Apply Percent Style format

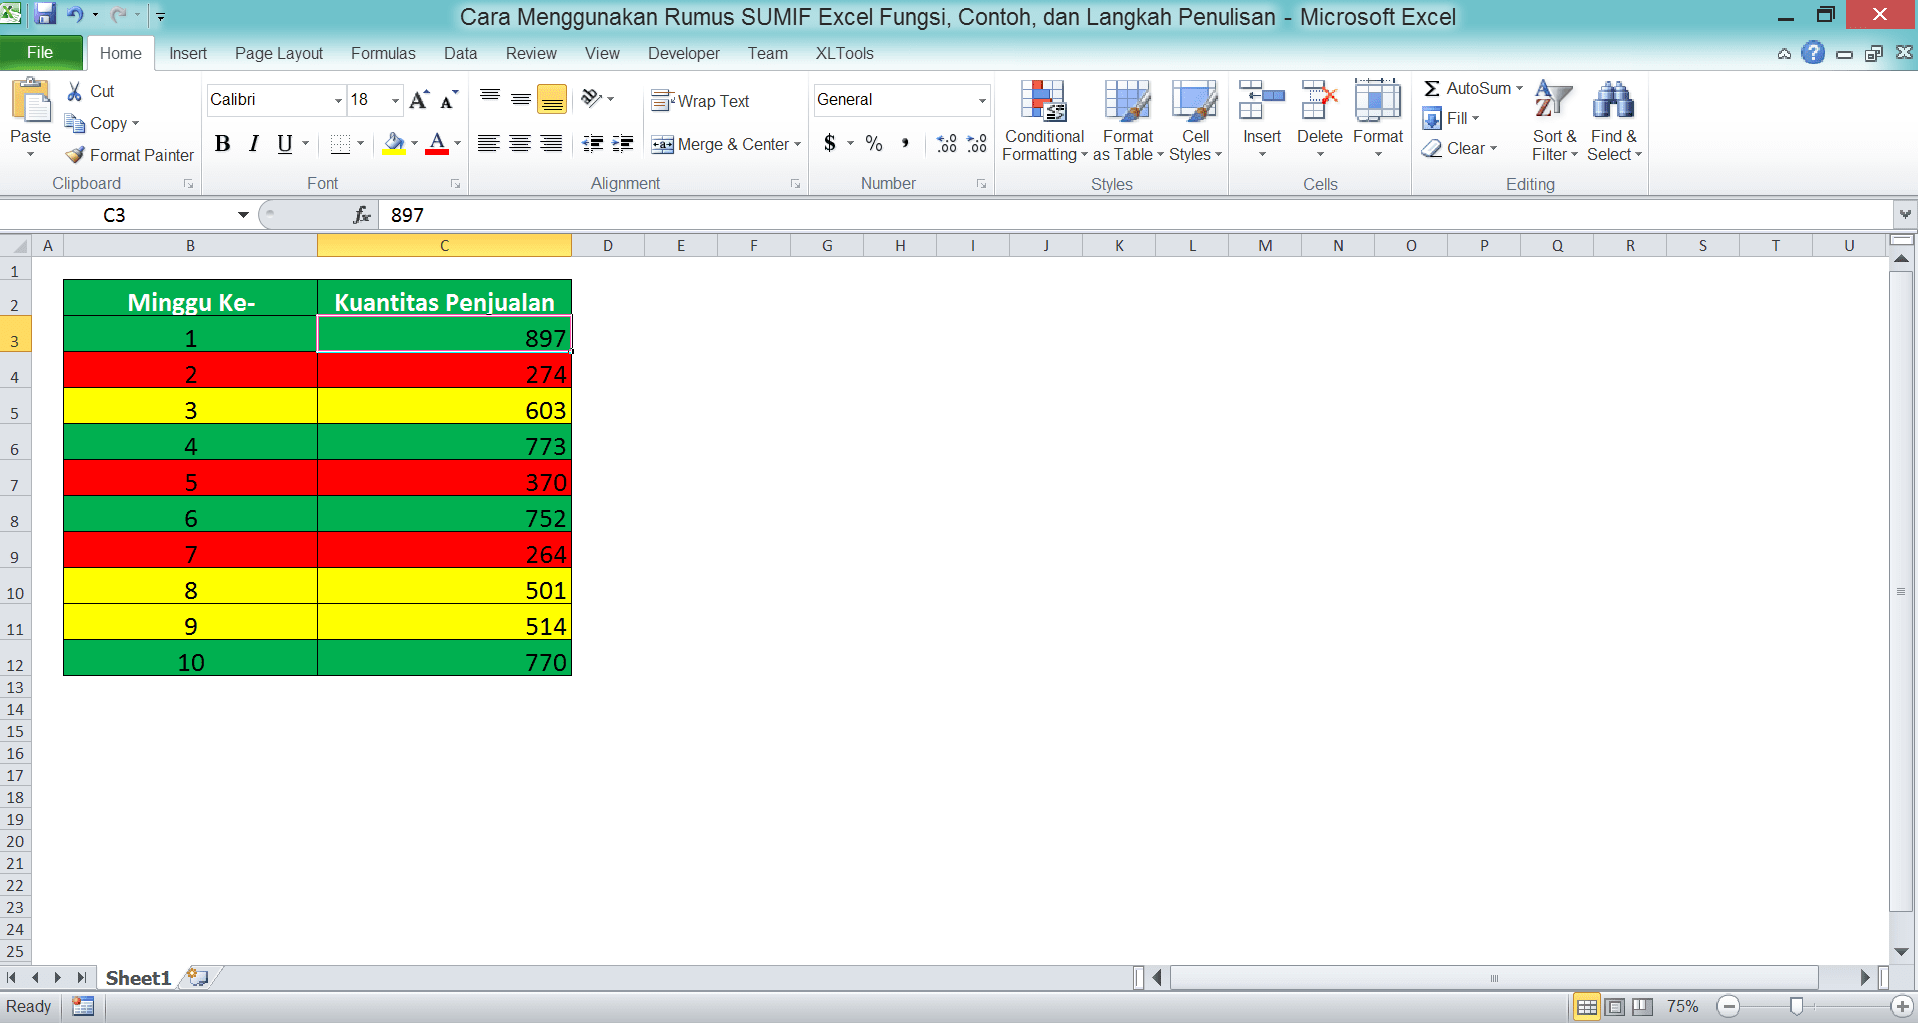(x=874, y=143)
